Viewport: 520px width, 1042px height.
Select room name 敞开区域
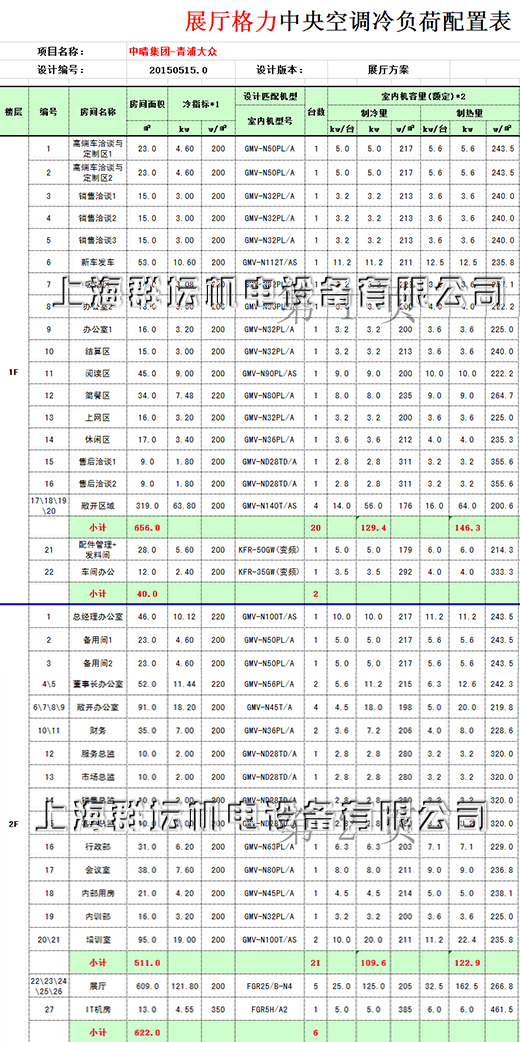coord(97,505)
